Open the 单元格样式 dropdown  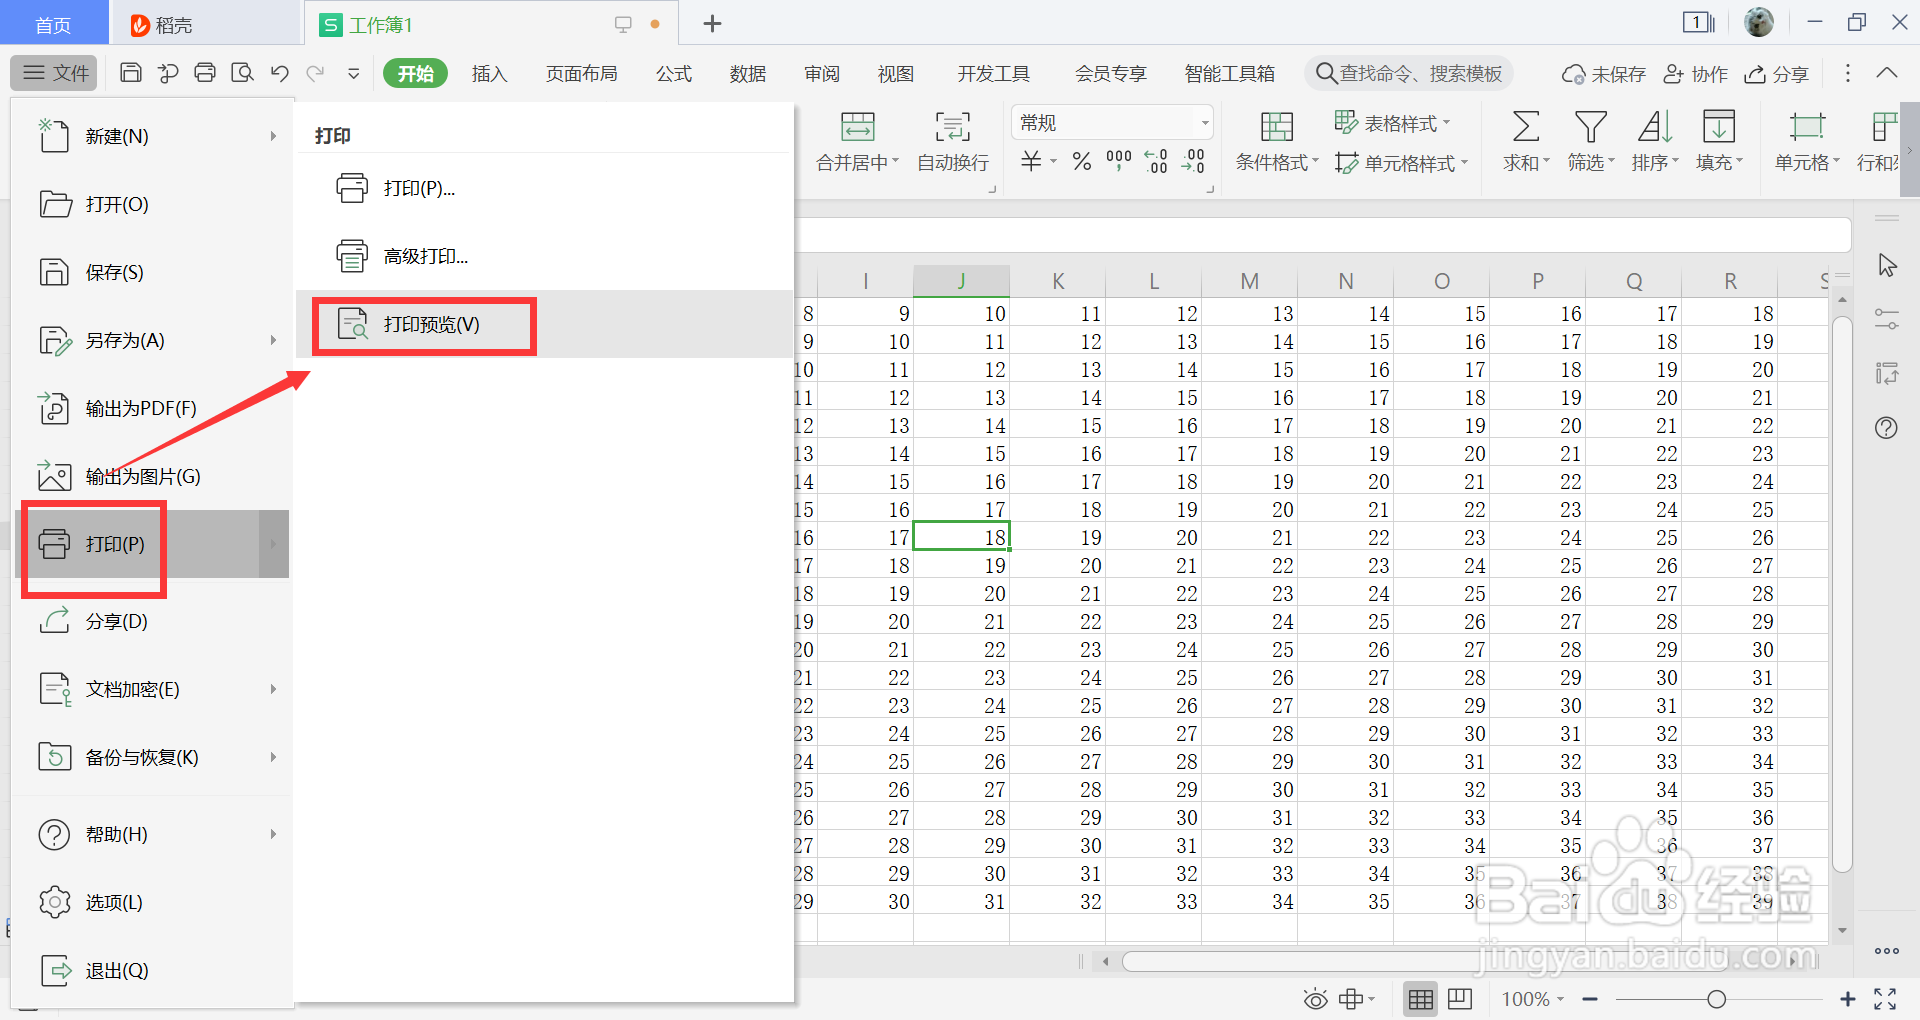1401,163
